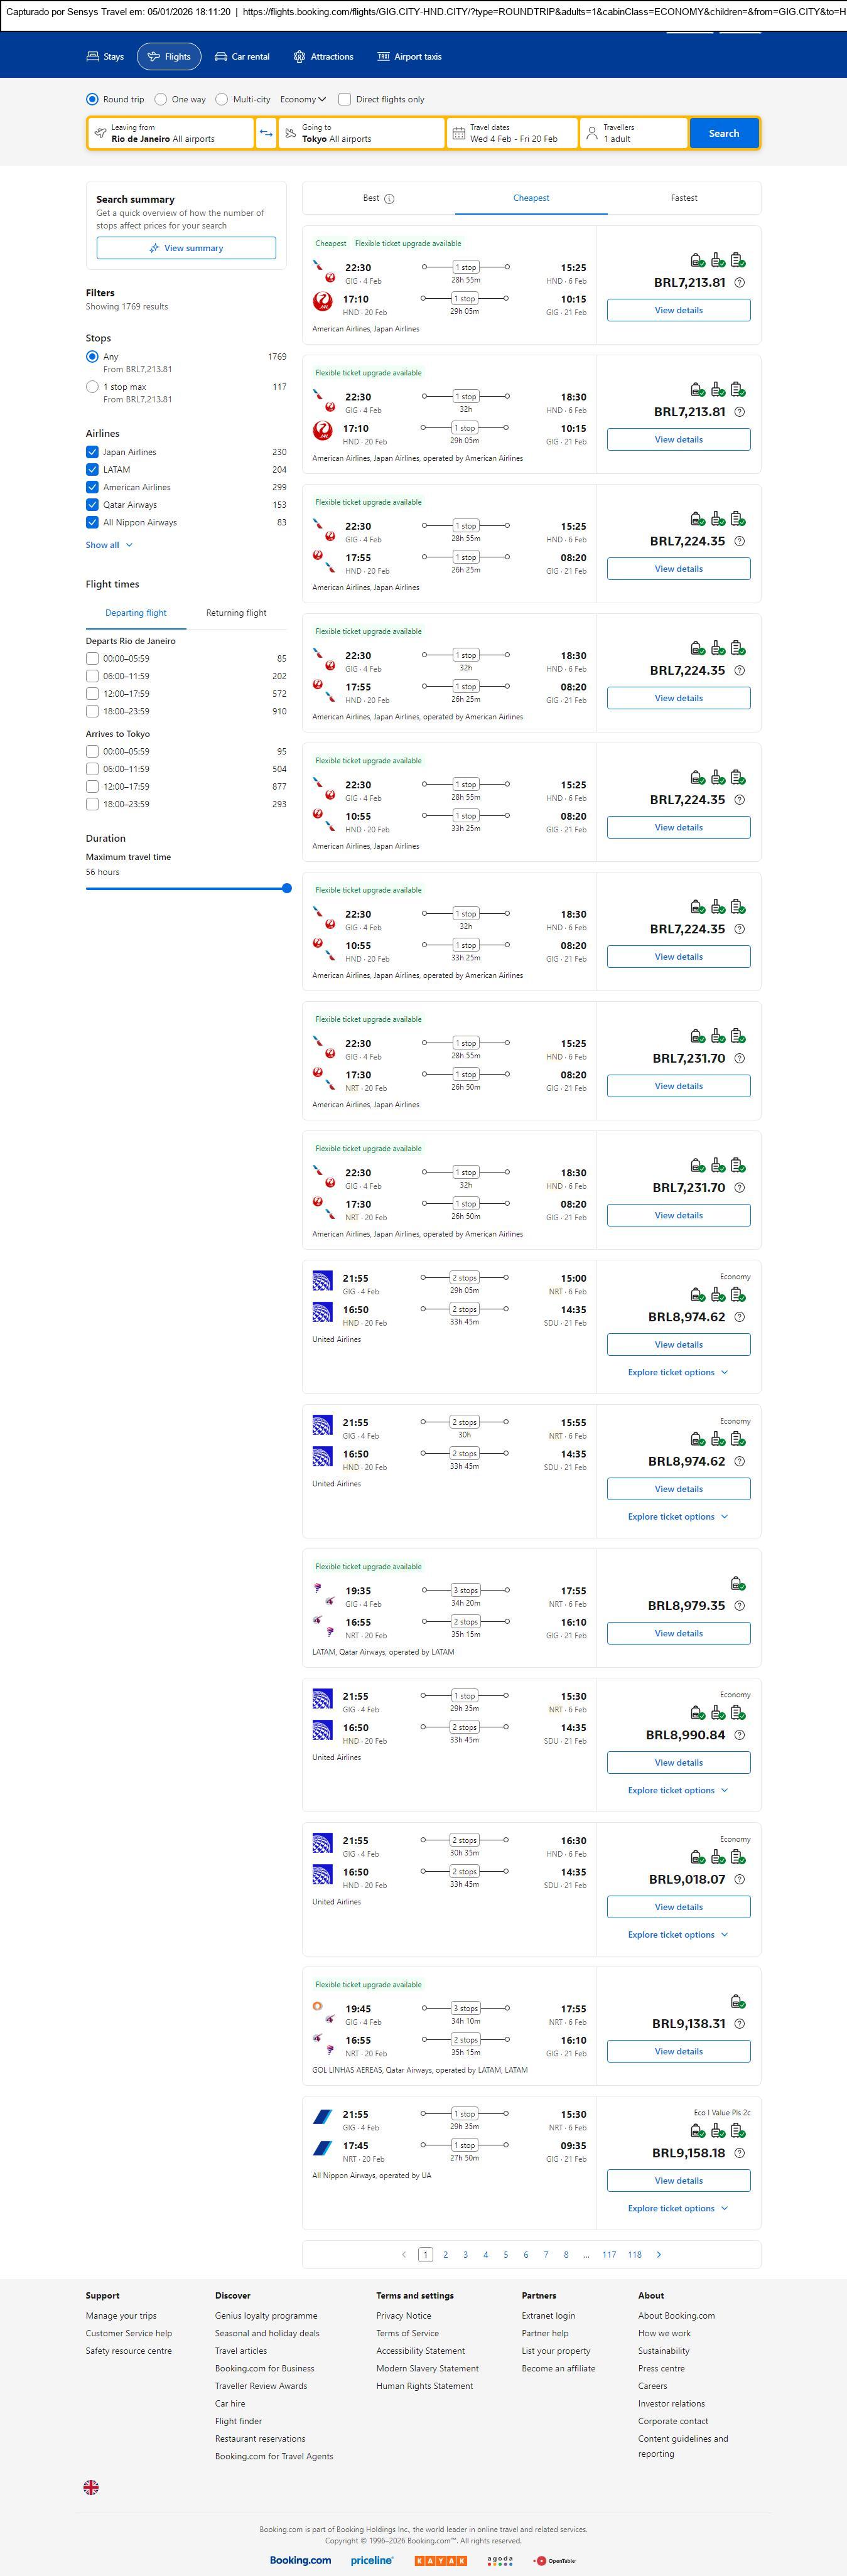Viewport: 847px width, 2576px height.
Task: Switch to the Returning flight tab
Action: click(236, 613)
